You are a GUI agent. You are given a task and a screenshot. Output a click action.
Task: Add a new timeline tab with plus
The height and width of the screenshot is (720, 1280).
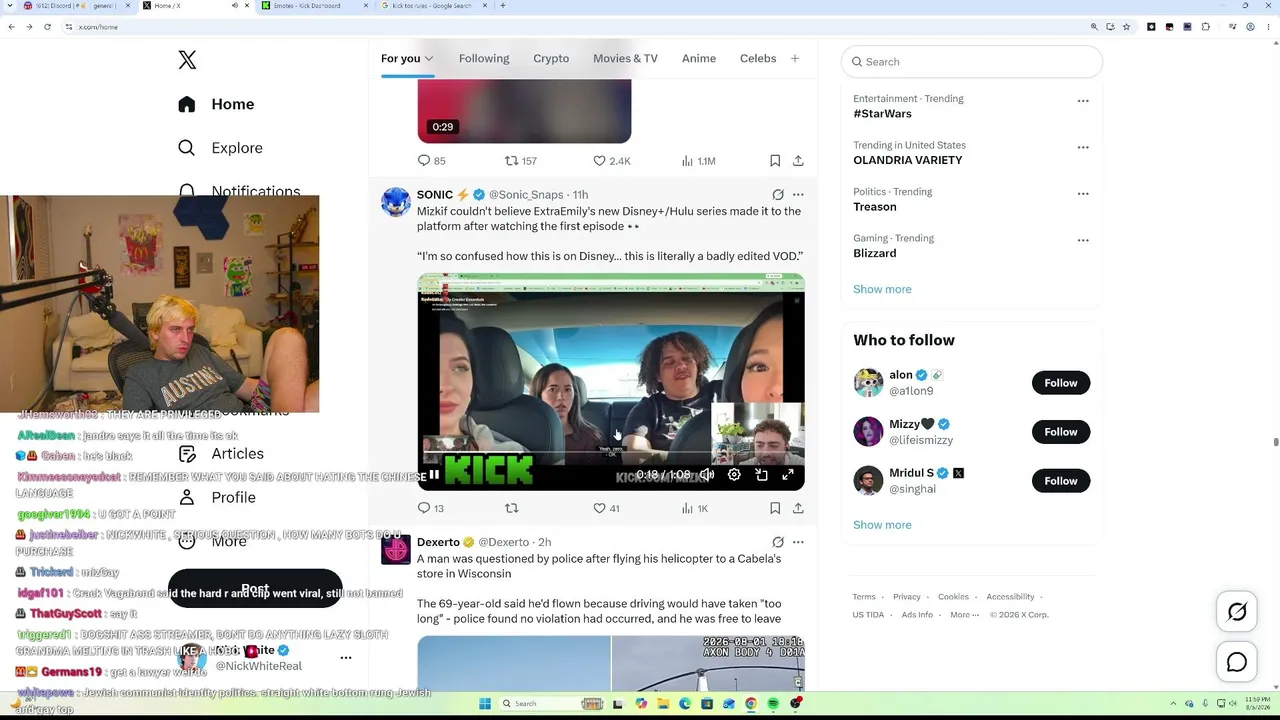point(795,58)
